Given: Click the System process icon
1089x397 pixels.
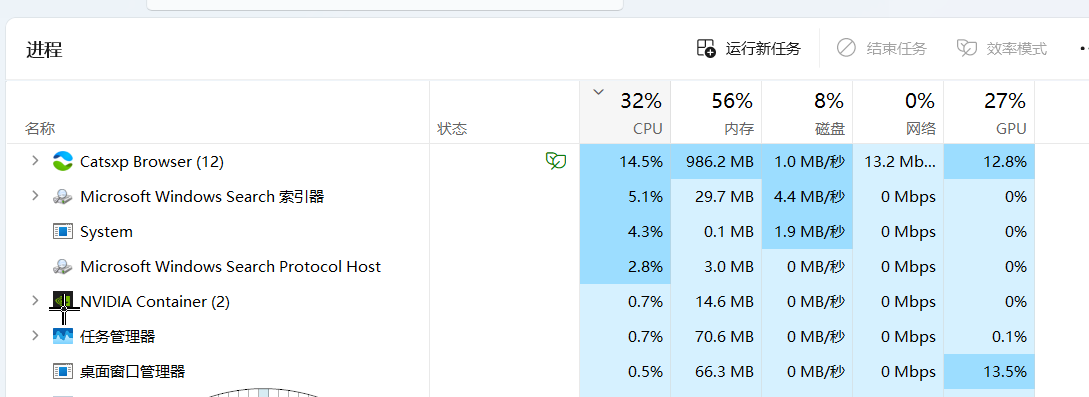Looking at the screenshot, I should point(63,231).
